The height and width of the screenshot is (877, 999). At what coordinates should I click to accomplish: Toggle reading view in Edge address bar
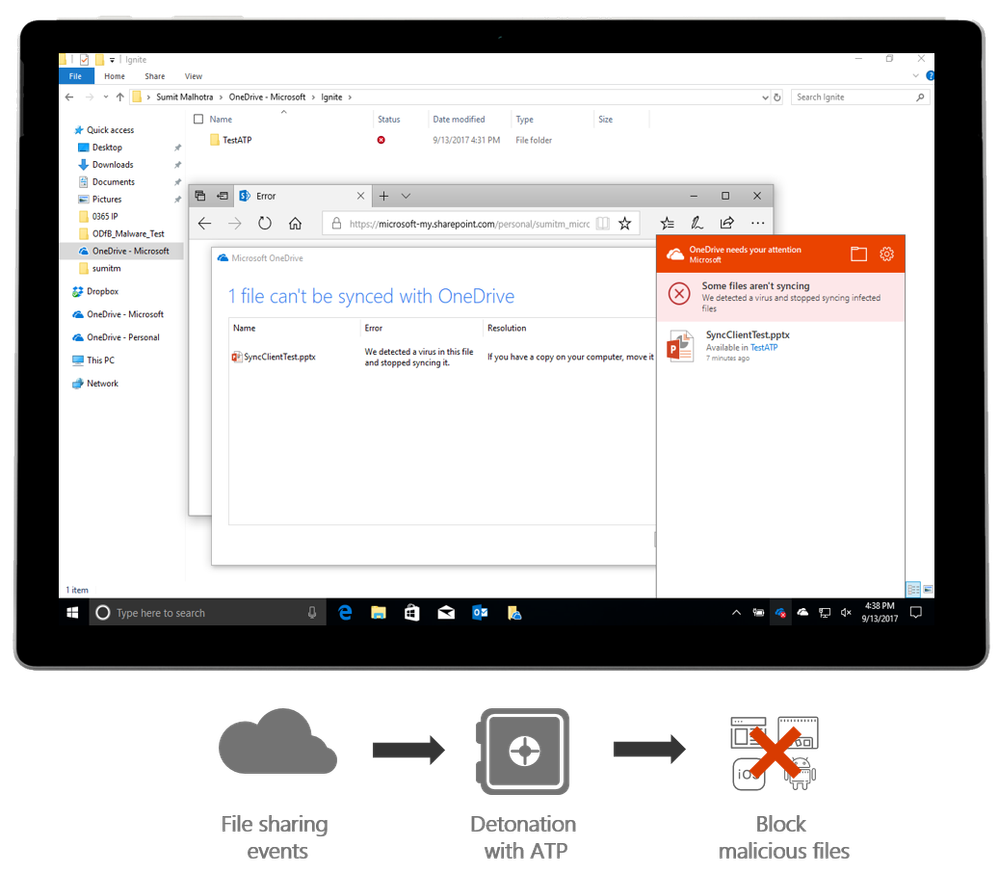point(603,224)
